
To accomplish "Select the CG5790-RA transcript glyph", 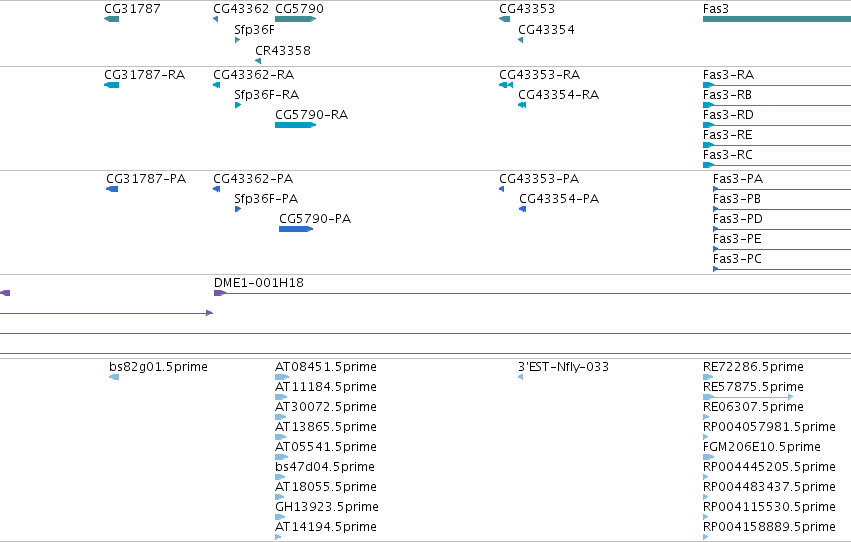I will tap(296, 125).
